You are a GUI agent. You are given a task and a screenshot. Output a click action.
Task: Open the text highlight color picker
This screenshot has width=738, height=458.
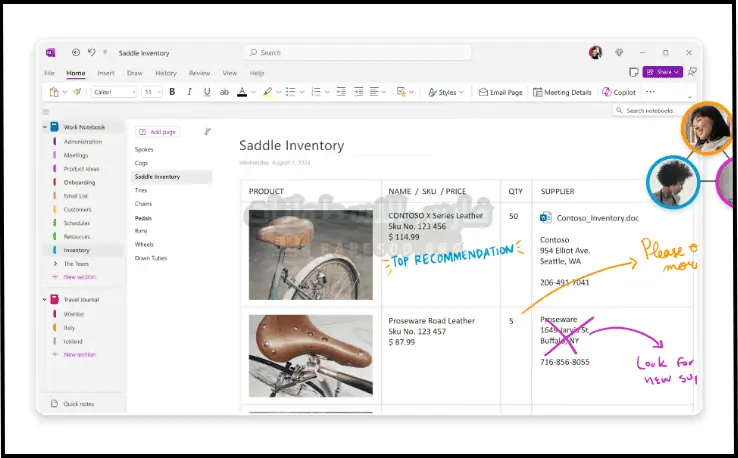(268, 92)
